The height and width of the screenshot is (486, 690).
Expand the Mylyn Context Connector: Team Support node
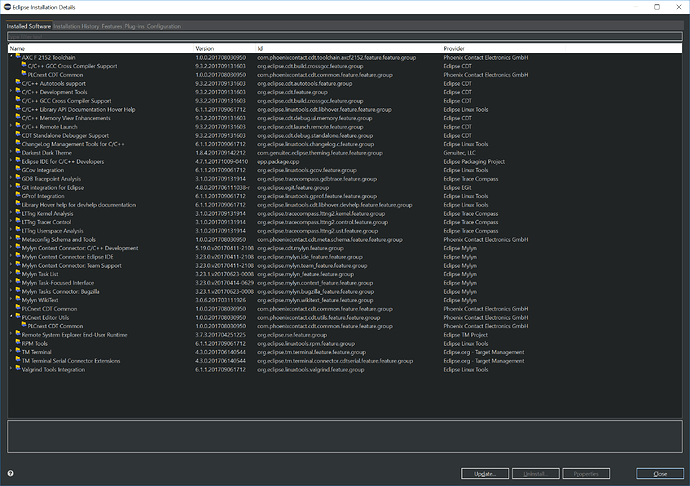click(11, 265)
